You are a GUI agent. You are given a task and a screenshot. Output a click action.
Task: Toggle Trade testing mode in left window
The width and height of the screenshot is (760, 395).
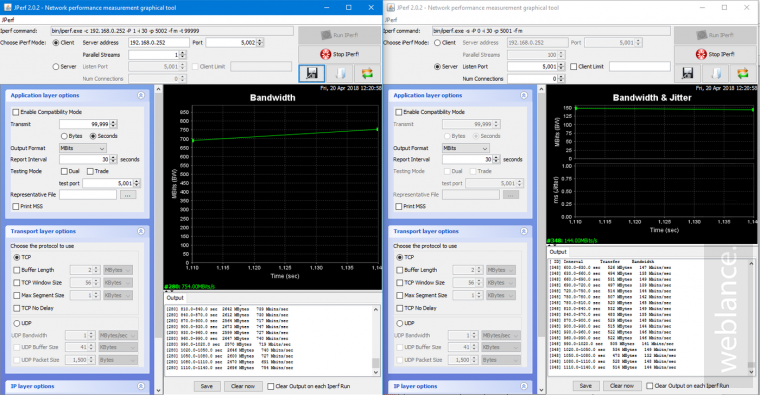[90, 171]
